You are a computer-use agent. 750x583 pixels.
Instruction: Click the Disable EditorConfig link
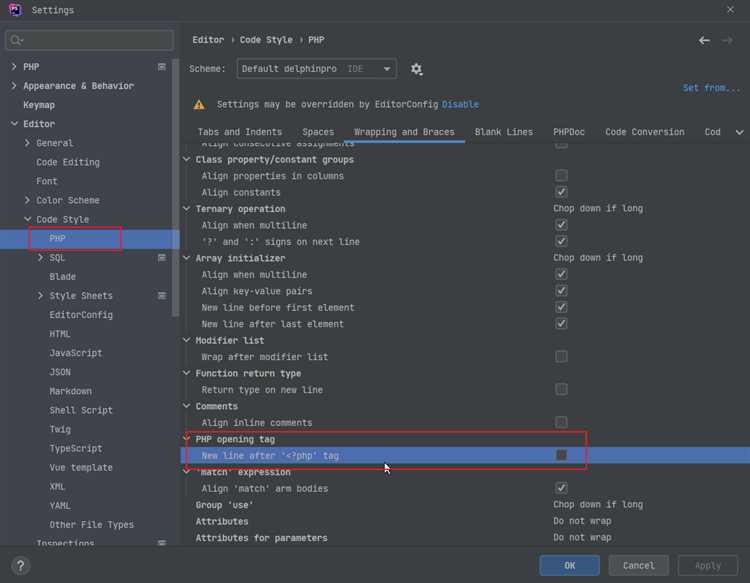460,104
